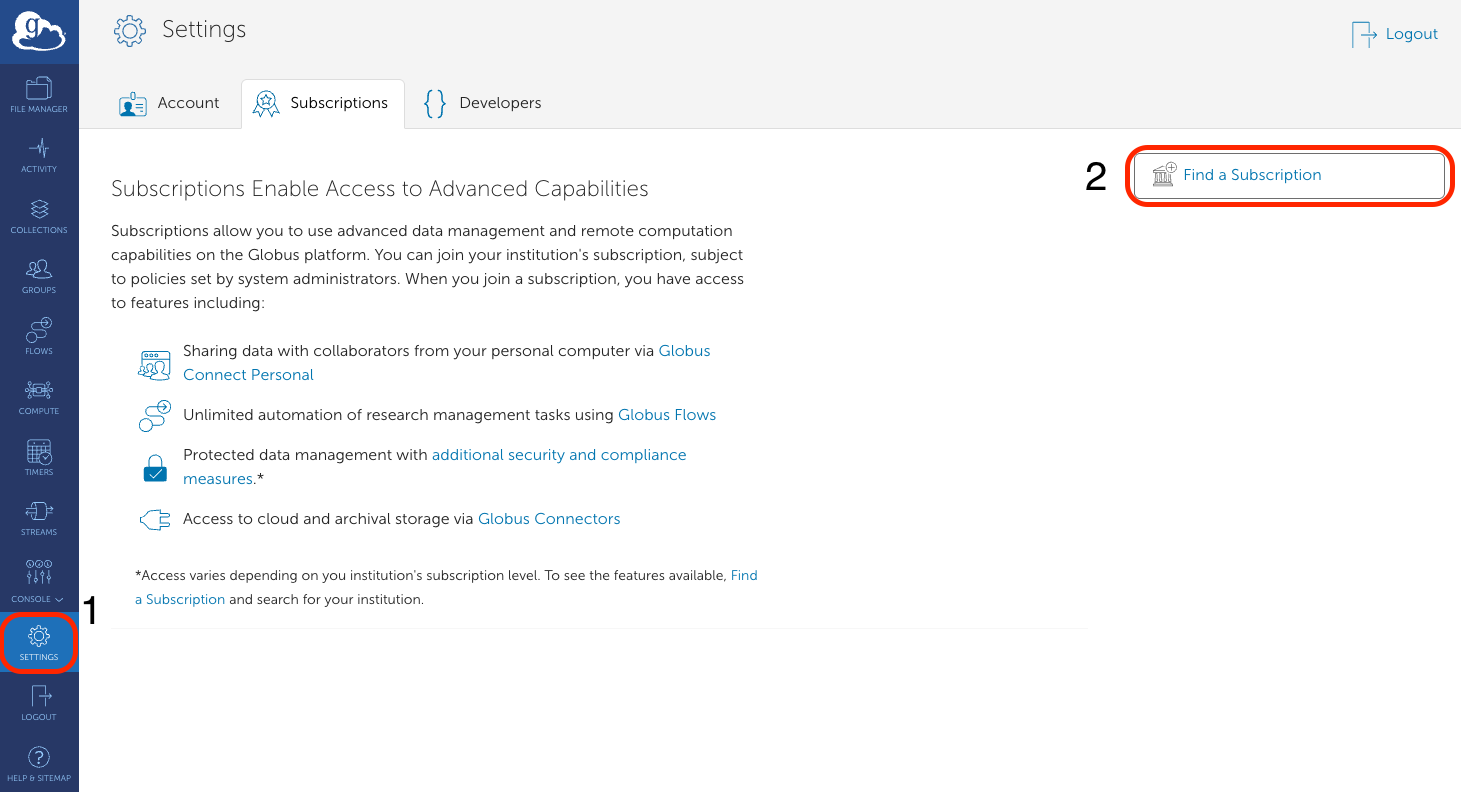Open File Manager from the sidebar
The height and width of the screenshot is (792, 1461).
pos(39,95)
